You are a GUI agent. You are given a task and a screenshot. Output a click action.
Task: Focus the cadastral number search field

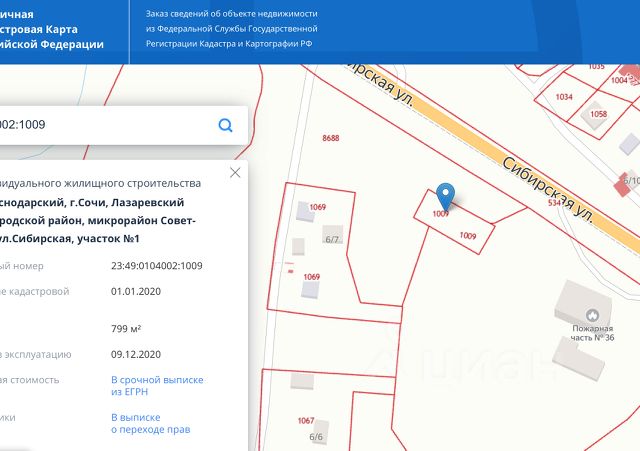pyautogui.click(x=110, y=125)
